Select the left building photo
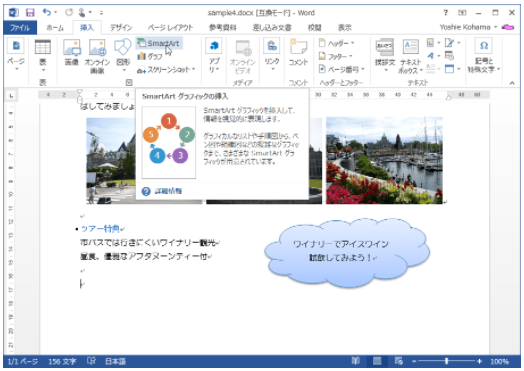The height and width of the screenshot is (371, 524). [111, 161]
